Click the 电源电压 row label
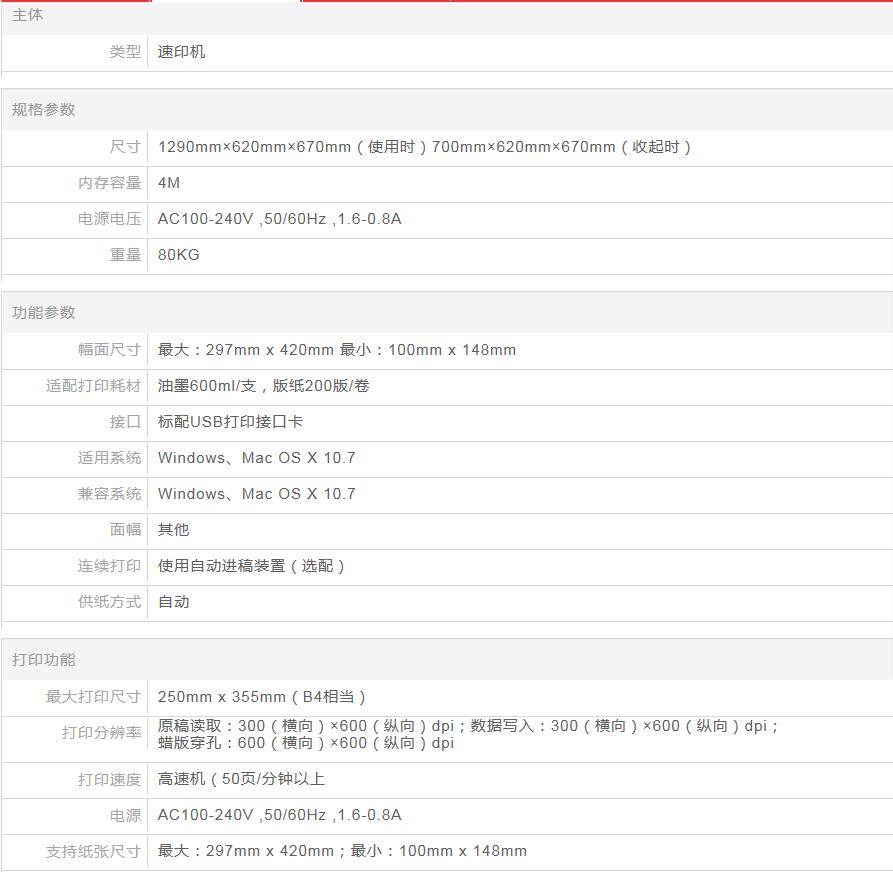This screenshot has width=893, height=872. [x=110, y=219]
